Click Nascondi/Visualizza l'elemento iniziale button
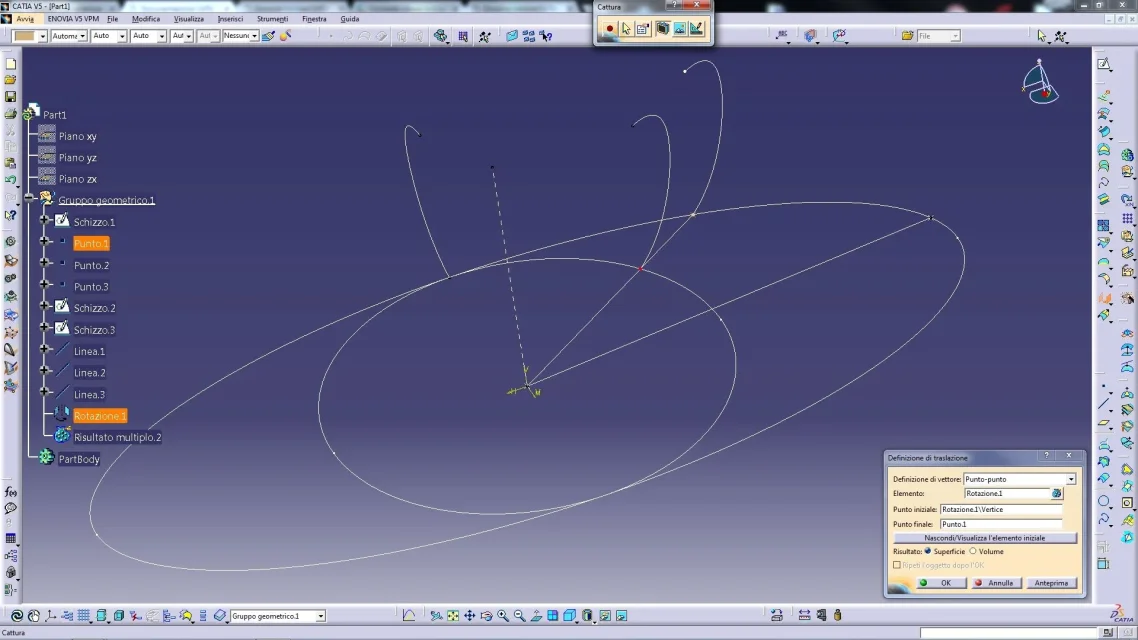The width and height of the screenshot is (1138, 640). [x=984, y=538]
